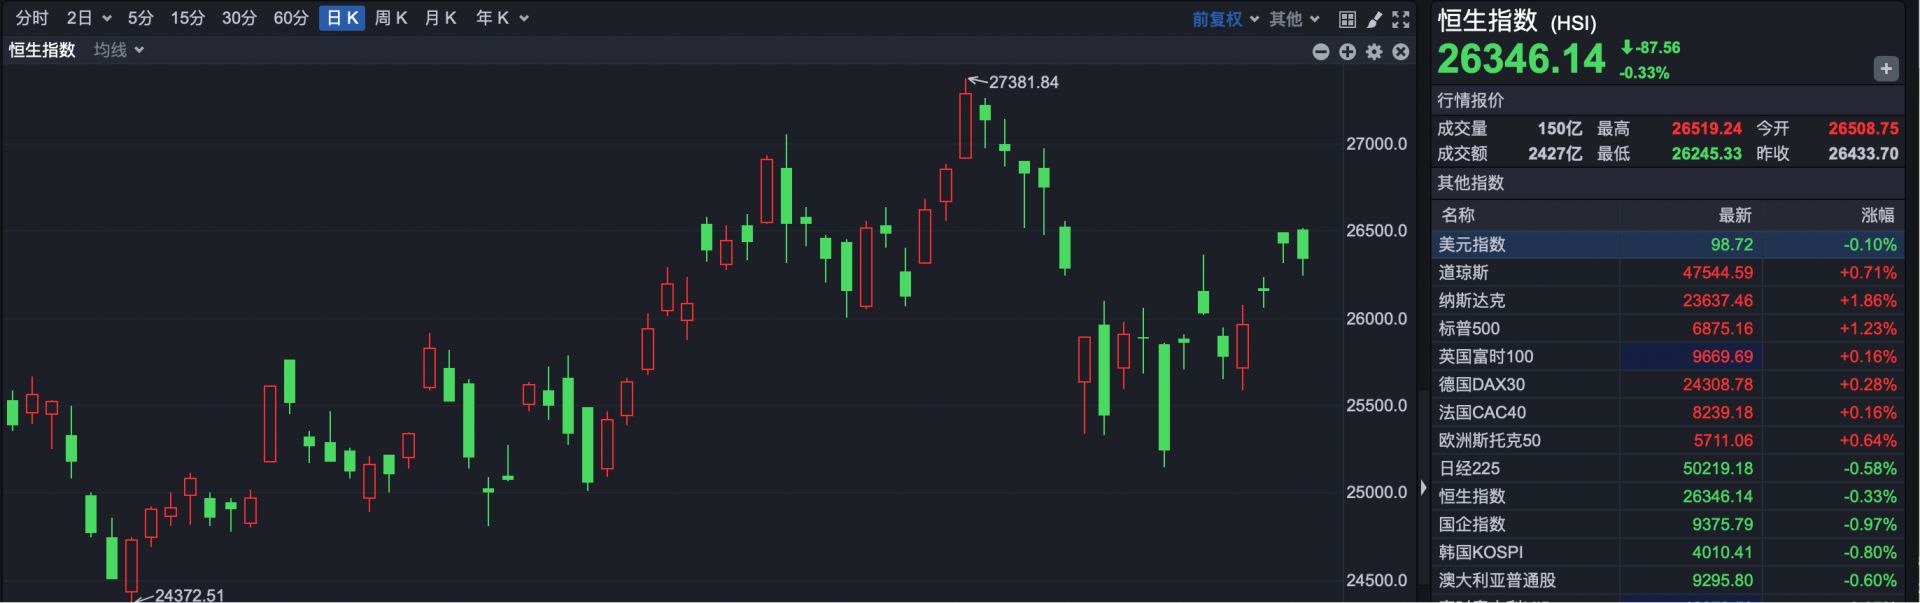
Task: Zoom out chart with minus icon
Action: point(1321,52)
